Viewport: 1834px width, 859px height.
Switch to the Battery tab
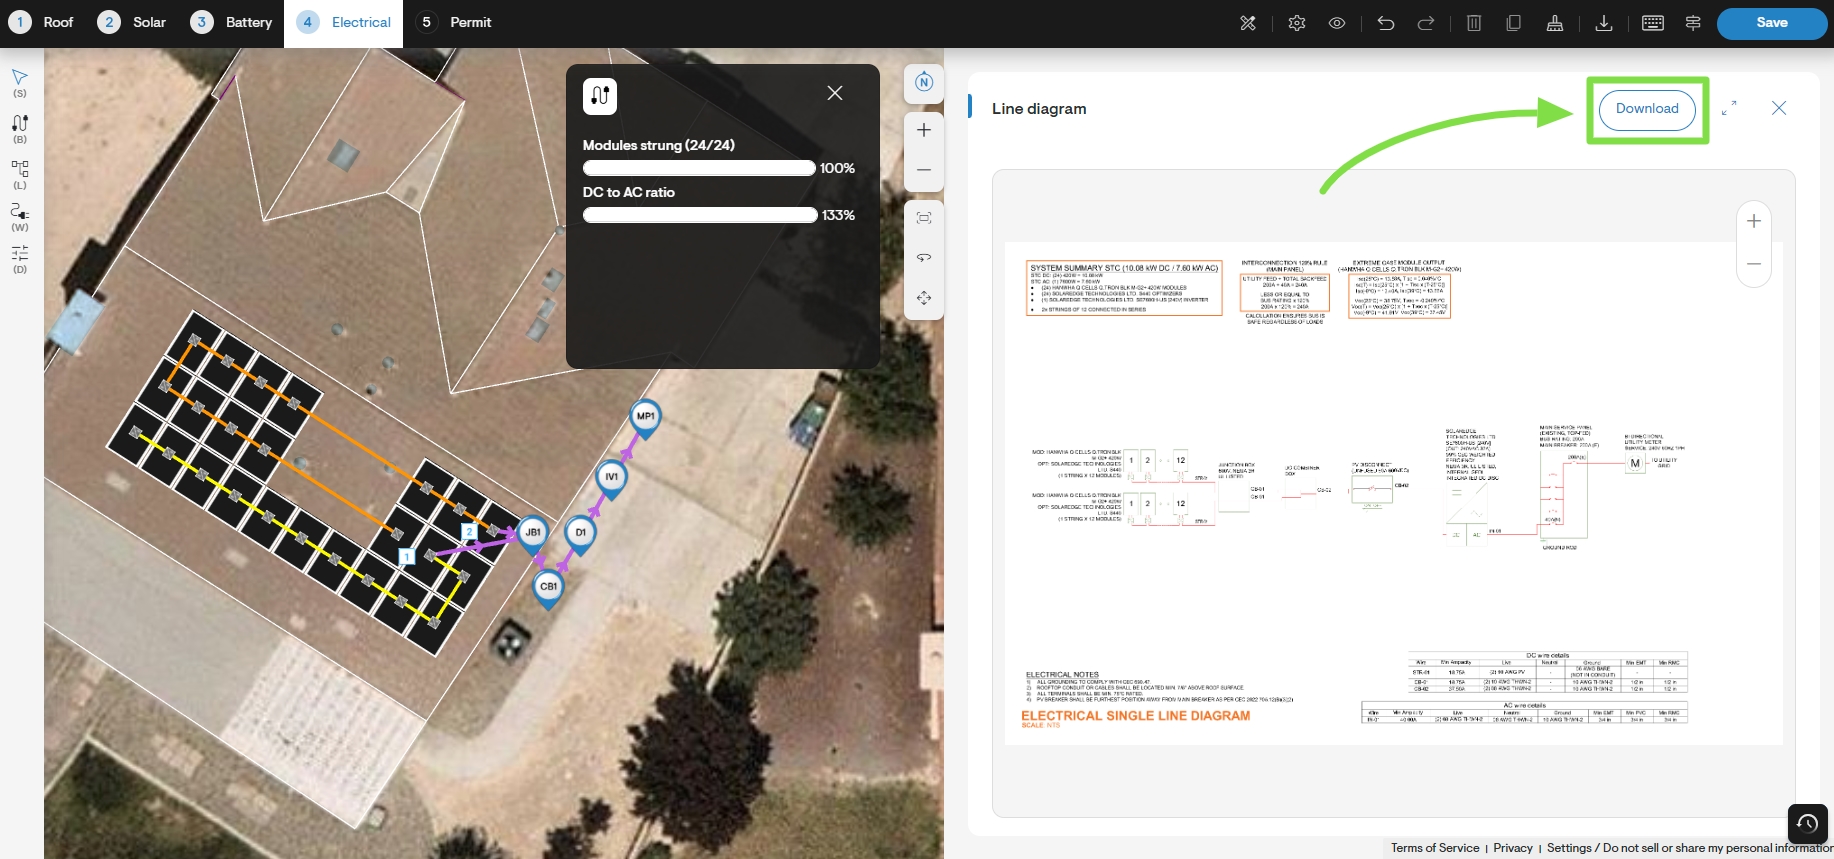[x=231, y=22]
